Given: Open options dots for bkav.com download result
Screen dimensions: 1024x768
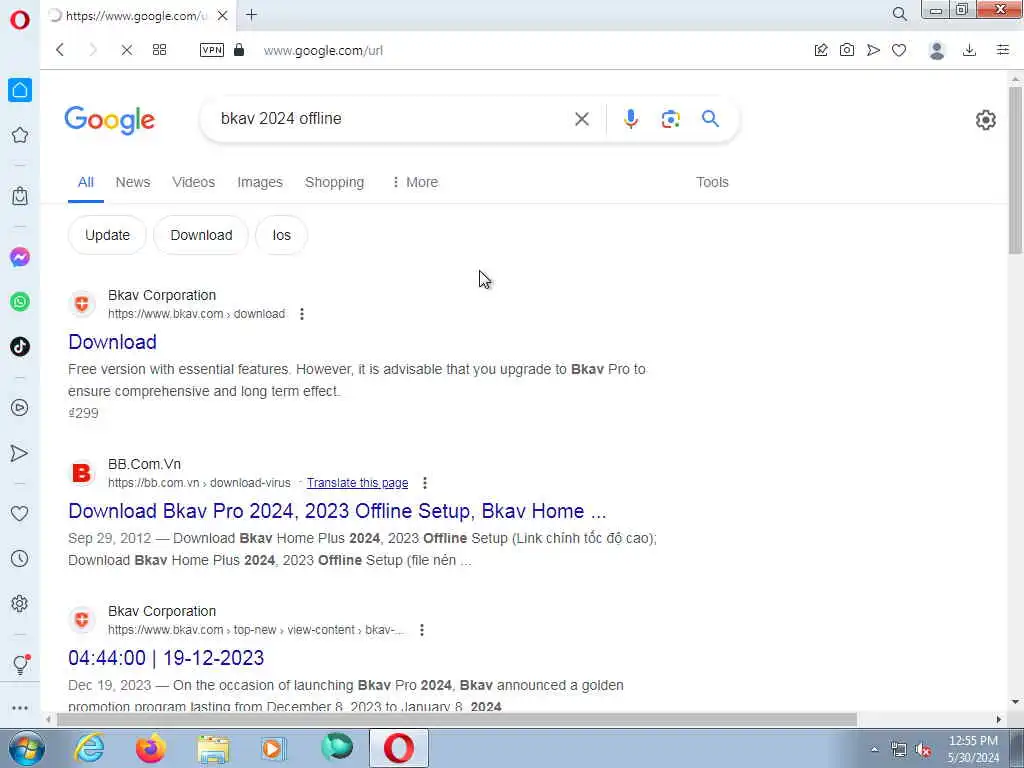Looking at the screenshot, I should pos(302,314).
